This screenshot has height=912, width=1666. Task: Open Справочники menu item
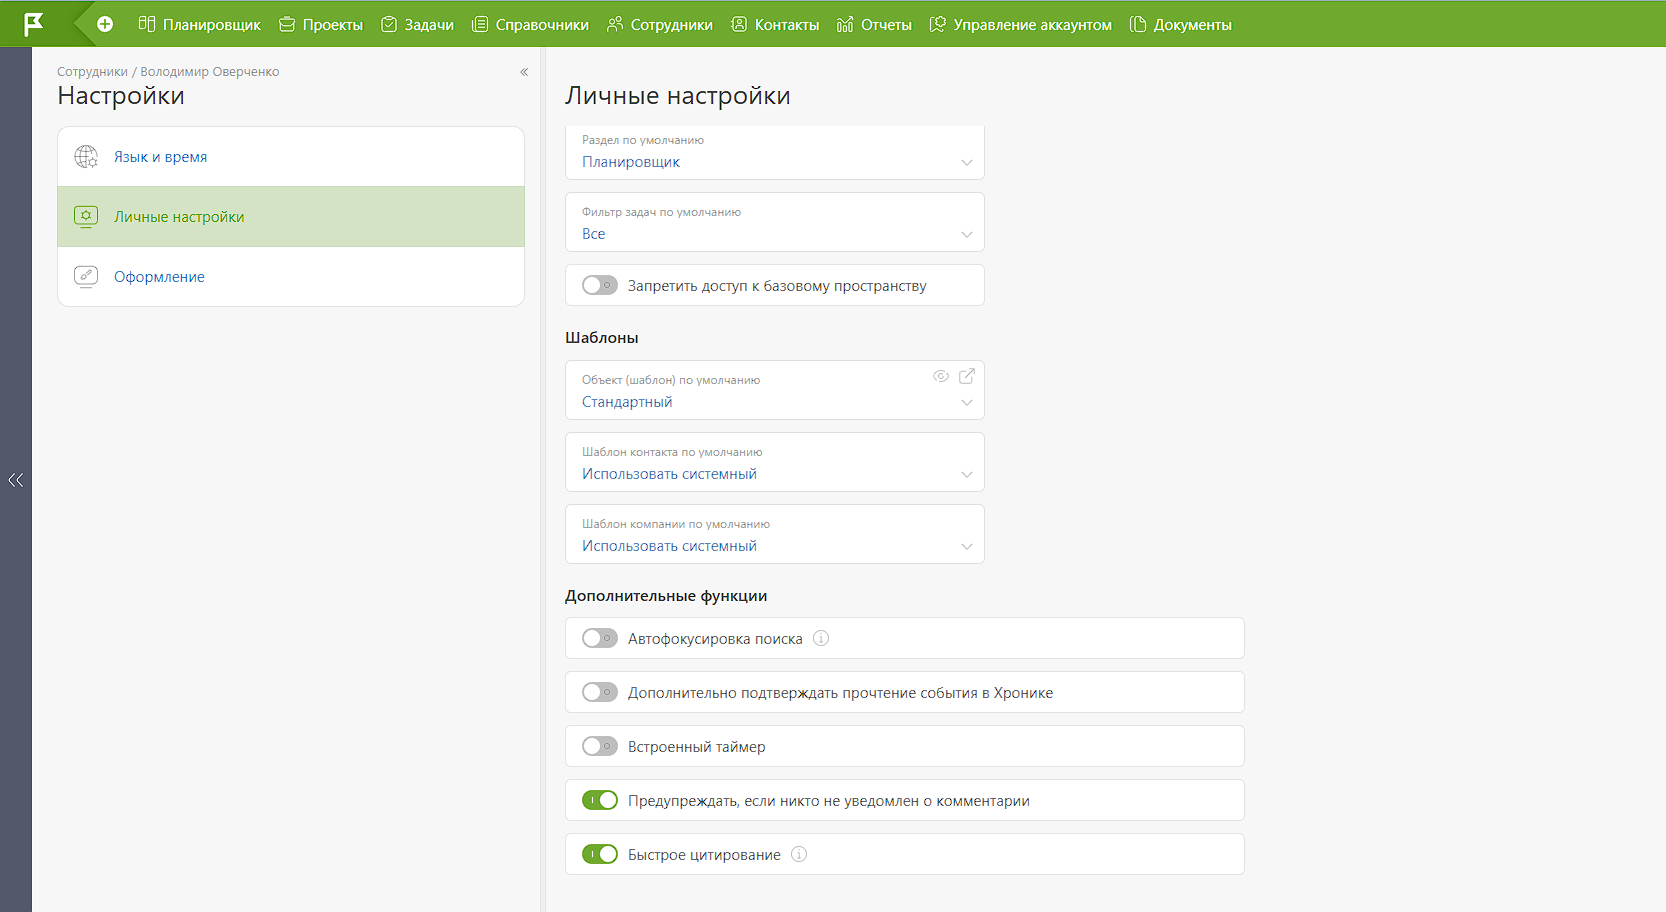530,24
